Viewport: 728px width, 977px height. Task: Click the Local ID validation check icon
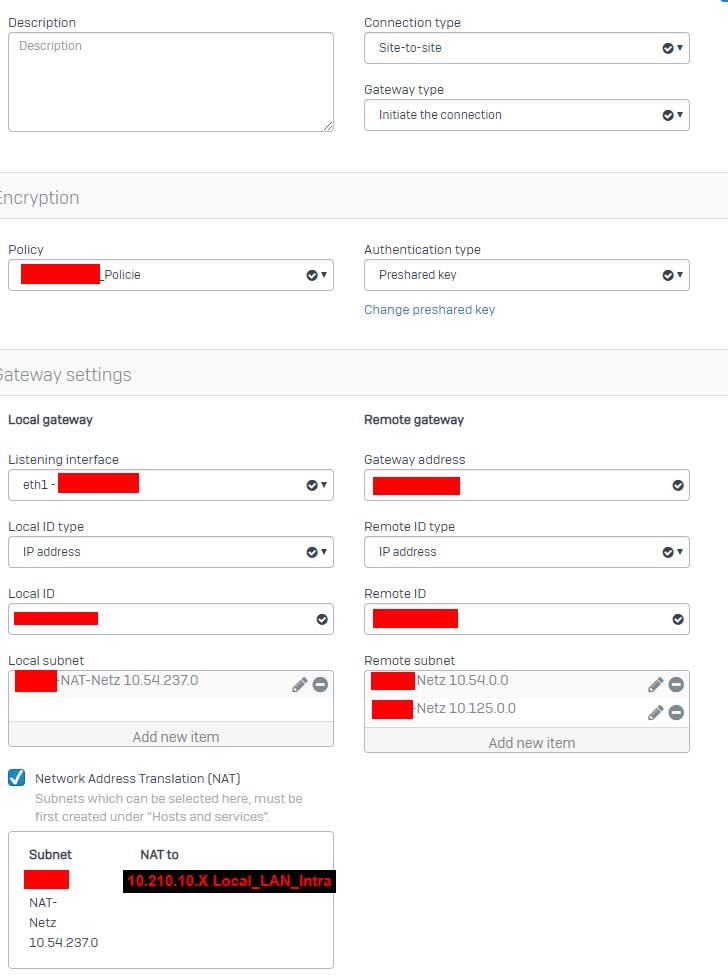[x=322, y=619]
